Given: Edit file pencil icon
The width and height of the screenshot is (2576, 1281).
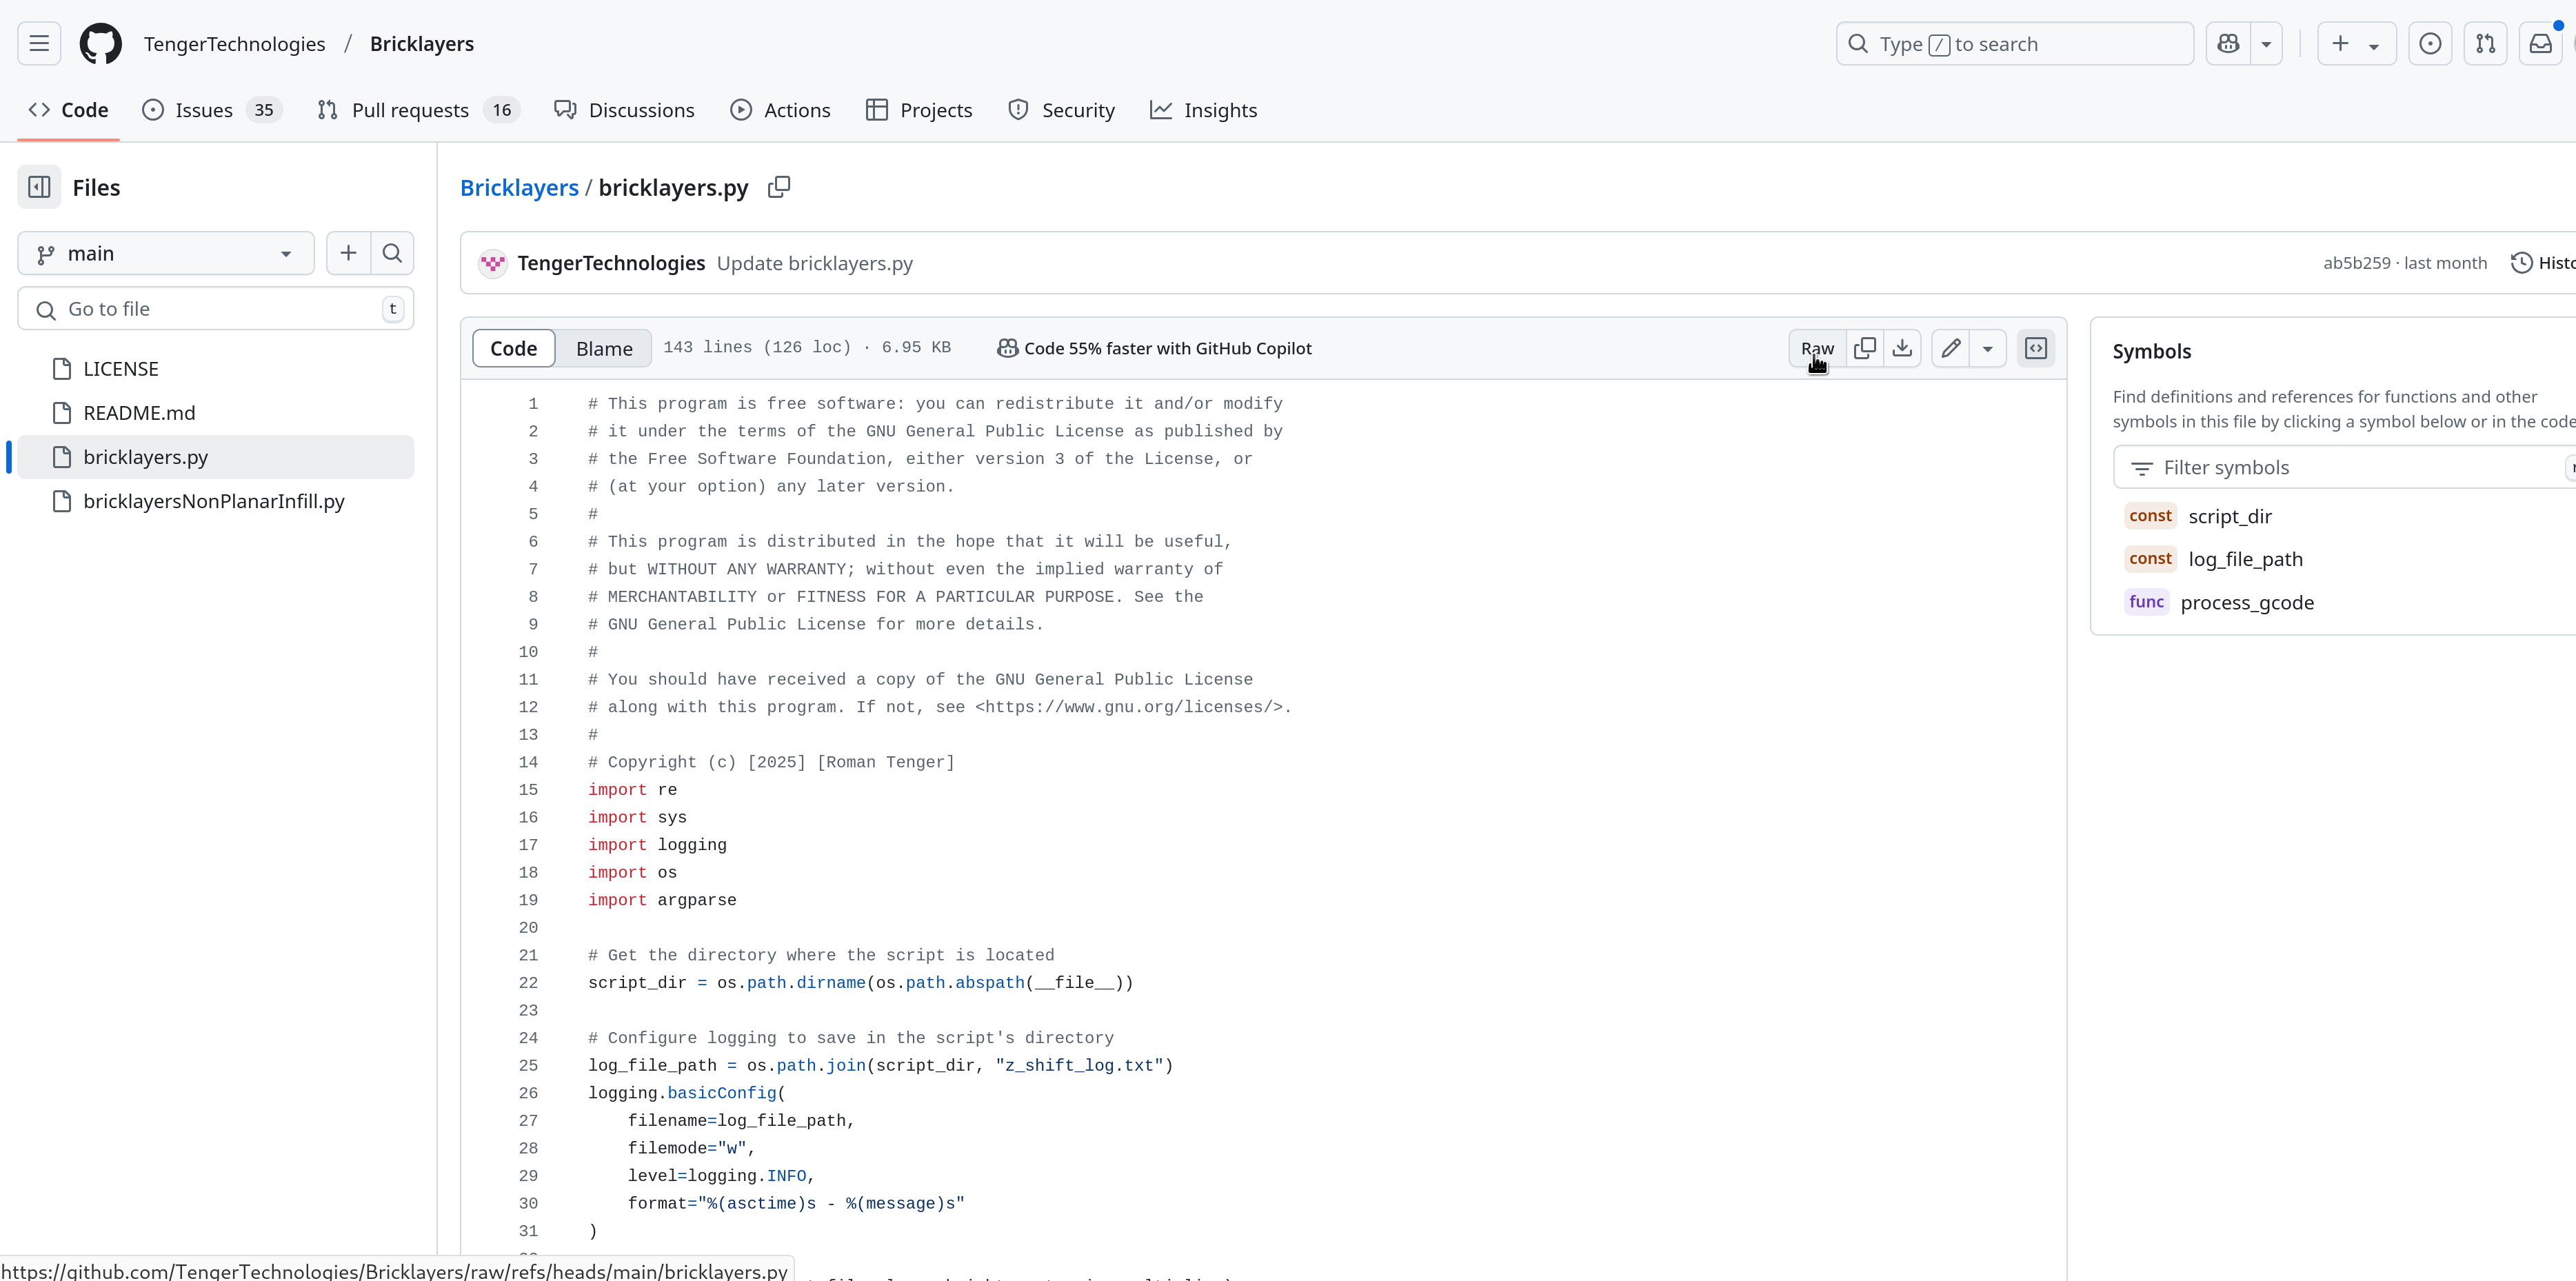Looking at the screenshot, I should click(1950, 348).
